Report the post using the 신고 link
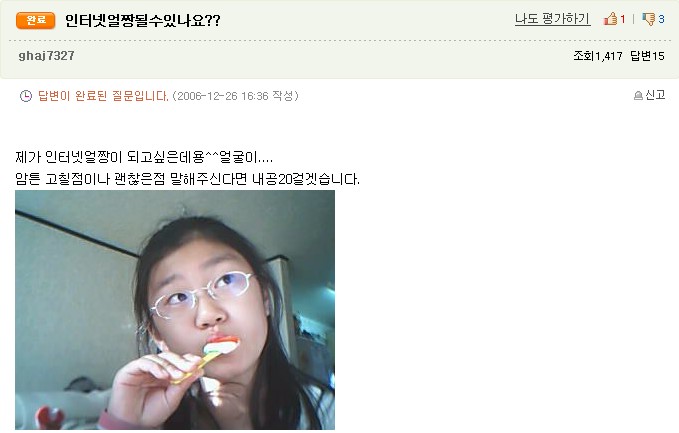The width and height of the screenshot is (679, 433). tap(655, 95)
